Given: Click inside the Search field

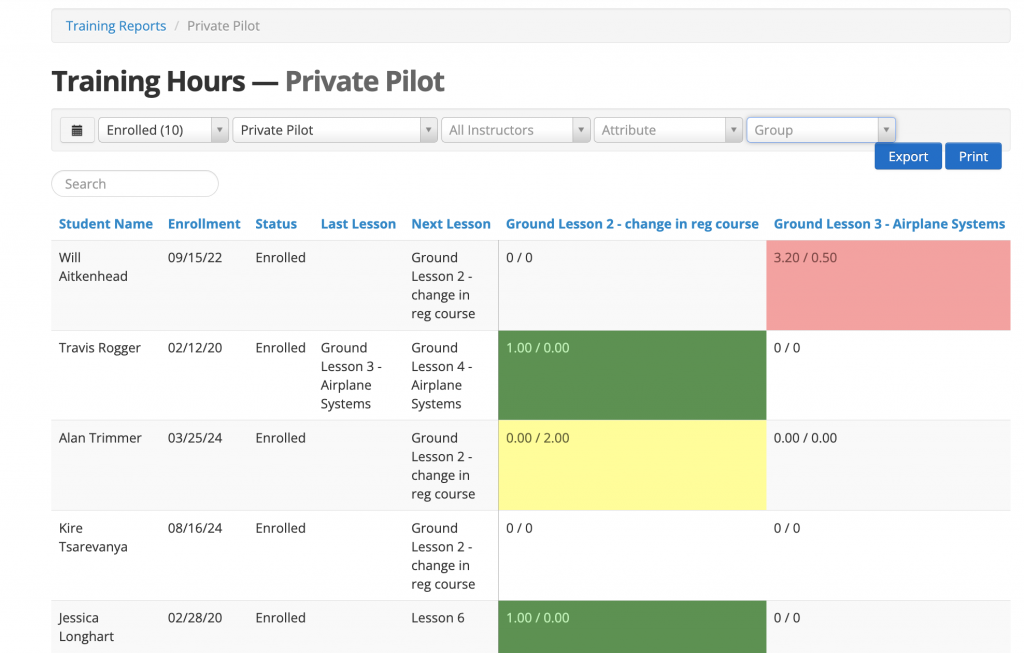Looking at the screenshot, I should click(x=134, y=183).
